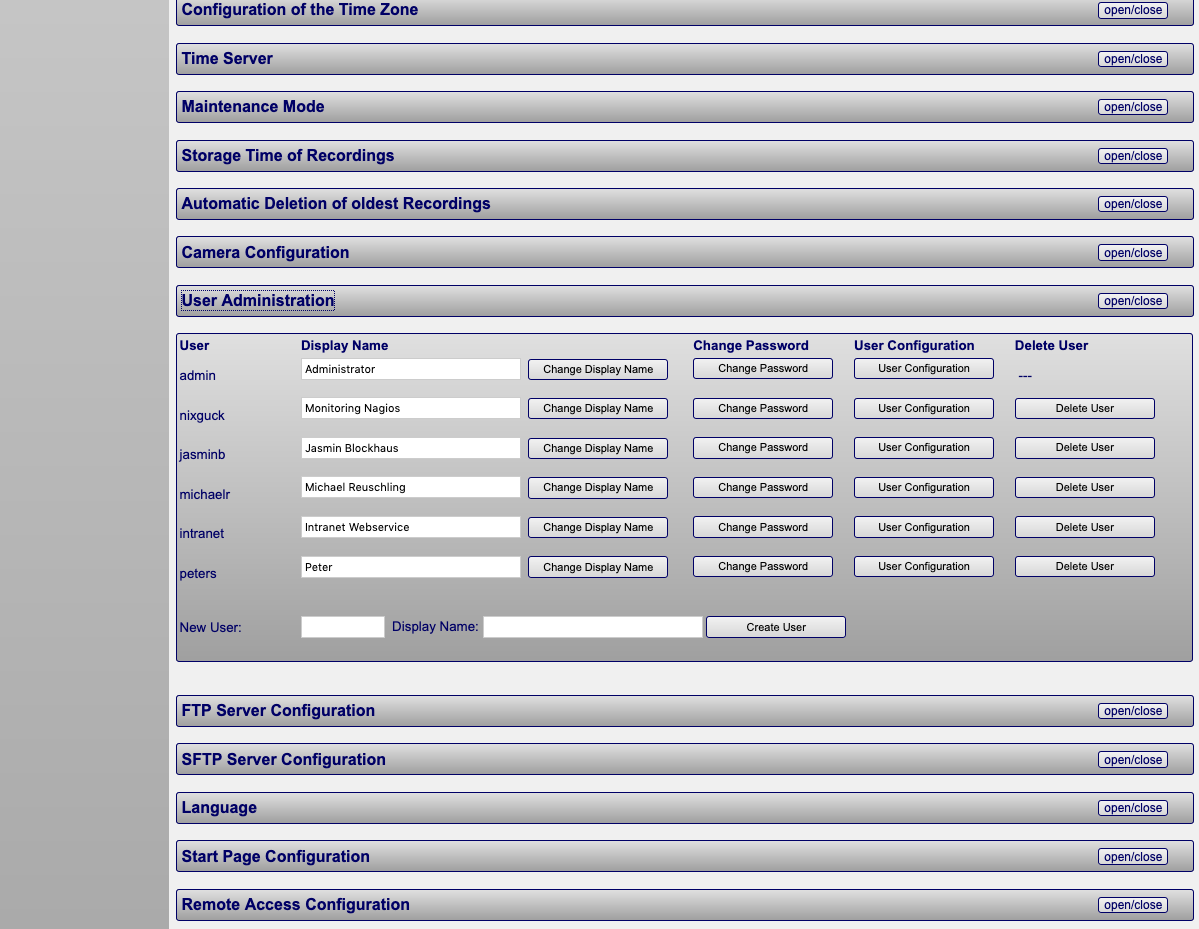Expand Automatic Deletion of oldest Recordings
Screen dimensions: 1199x929
point(1132,204)
